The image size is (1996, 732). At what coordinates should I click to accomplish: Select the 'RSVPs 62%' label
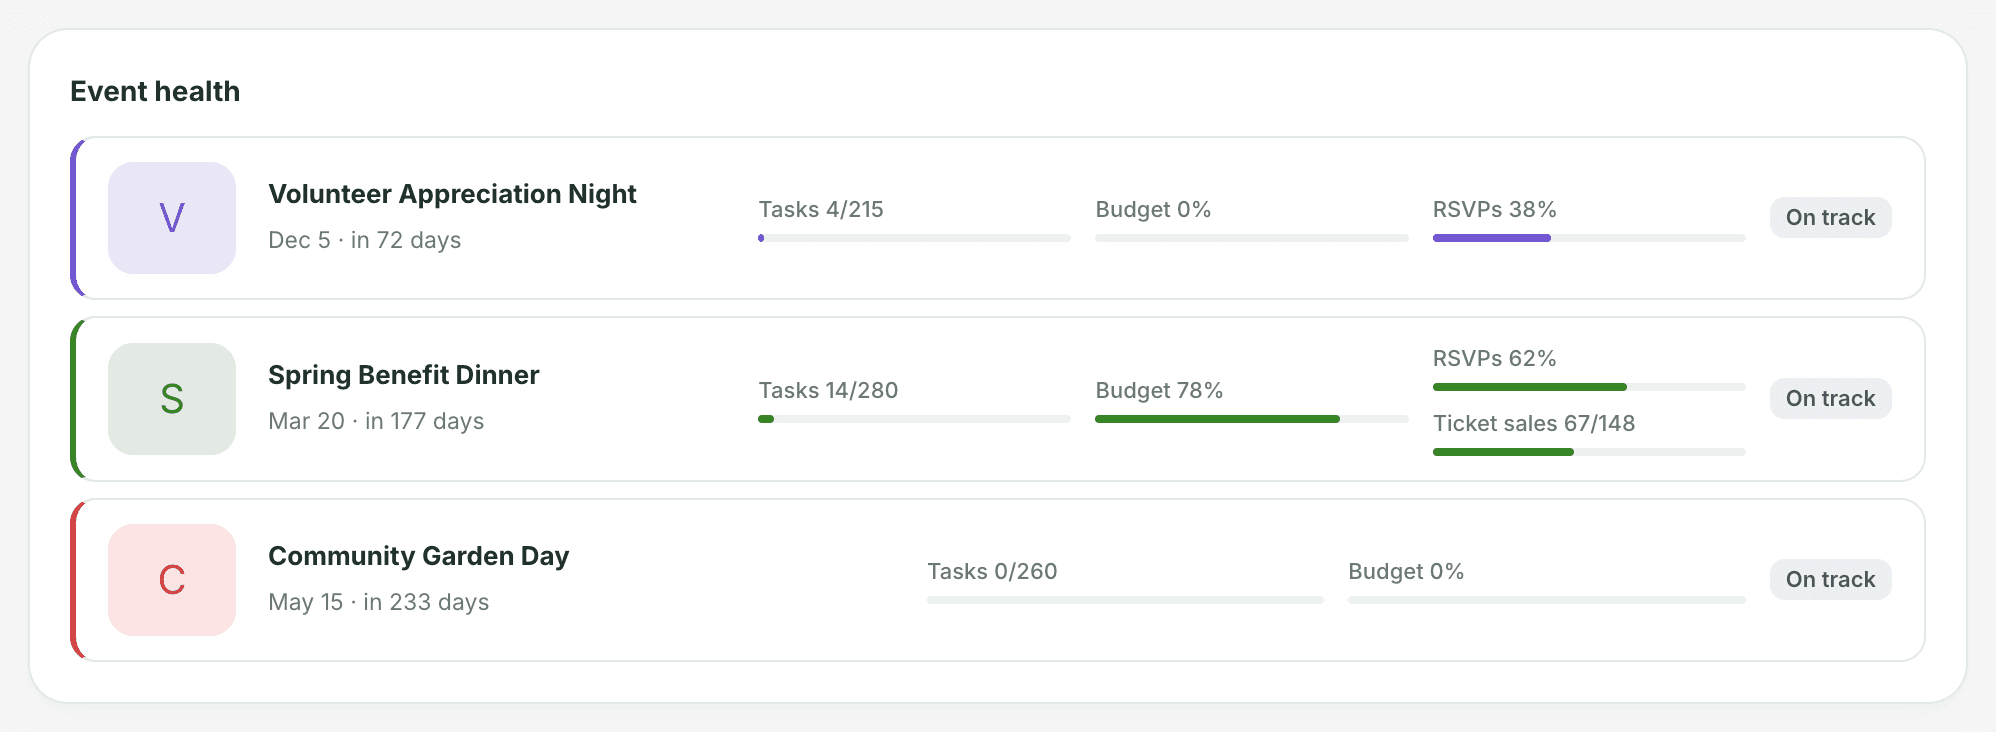[x=1494, y=359]
